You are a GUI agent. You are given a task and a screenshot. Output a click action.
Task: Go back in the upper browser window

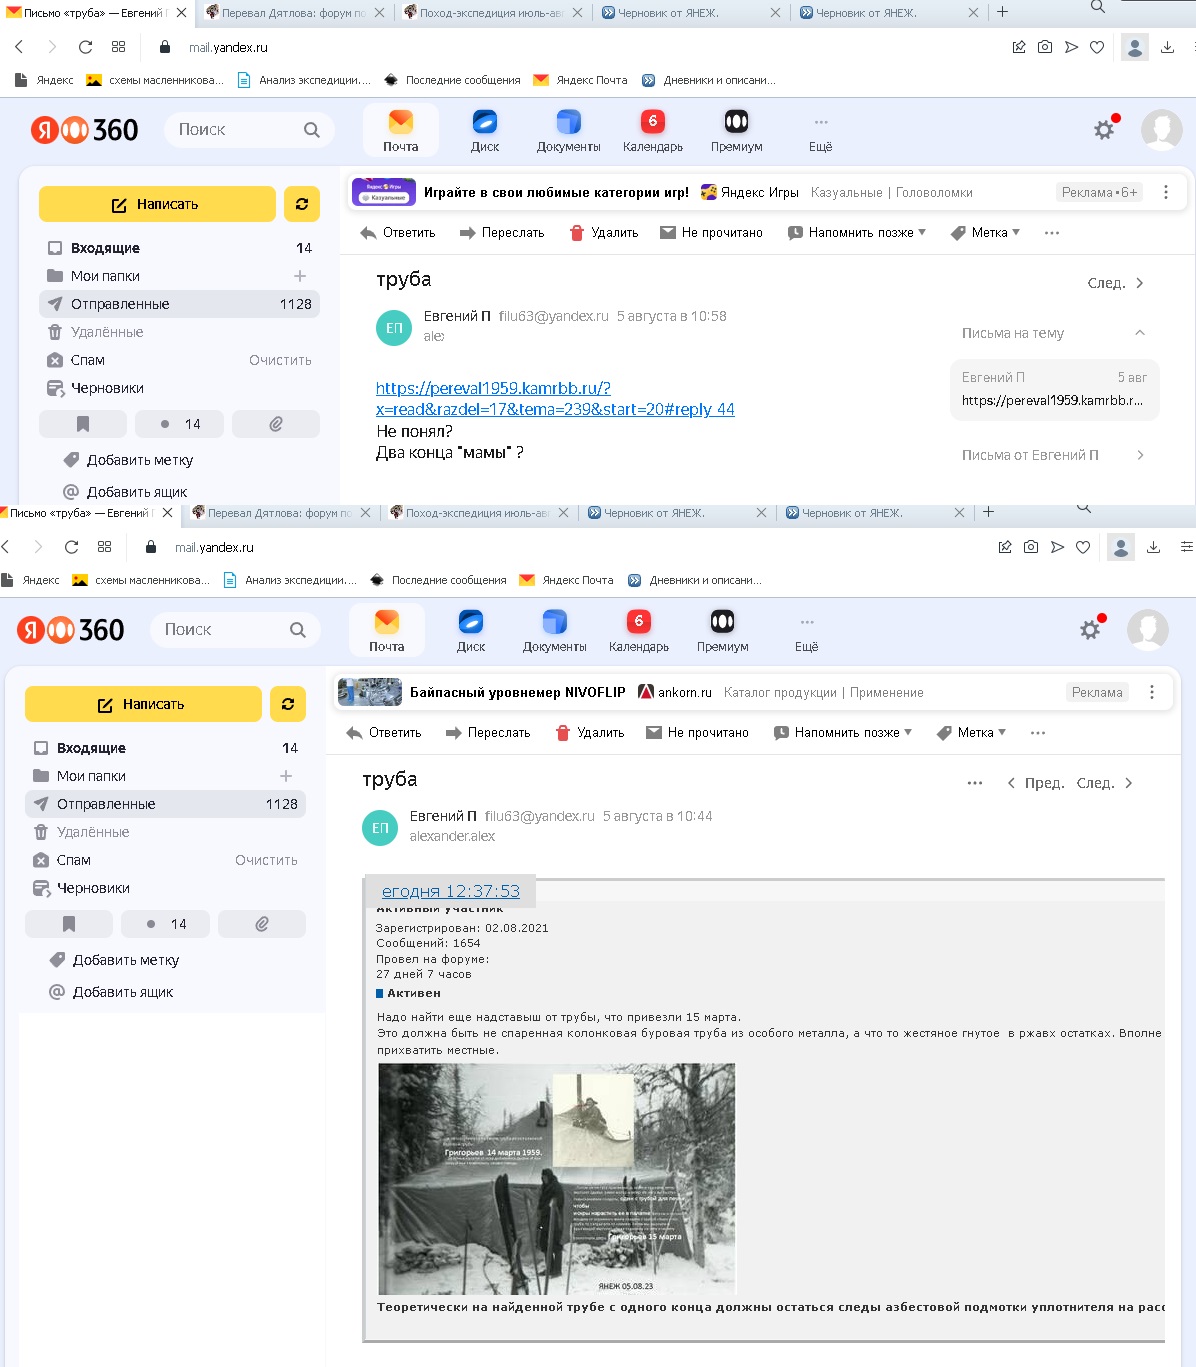pyautogui.click(x=19, y=47)
